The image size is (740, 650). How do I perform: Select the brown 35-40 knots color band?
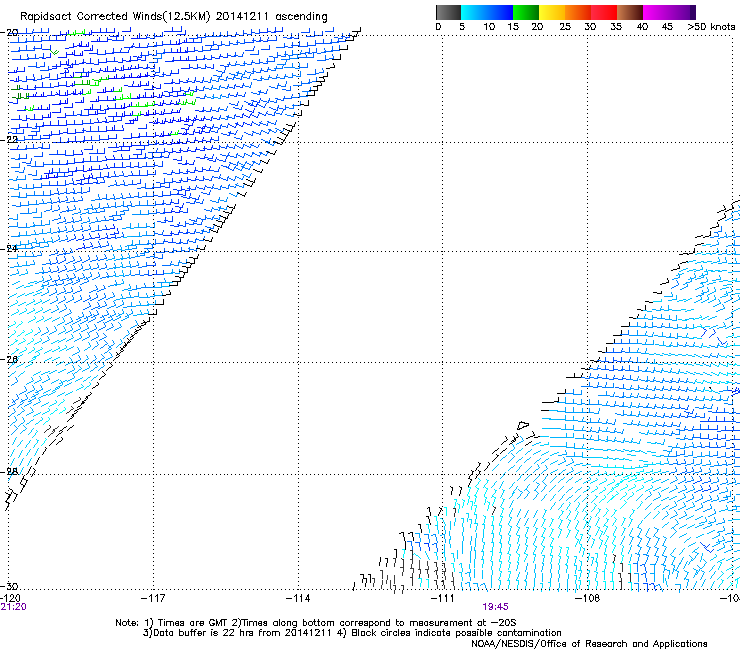tap(630, 12)
